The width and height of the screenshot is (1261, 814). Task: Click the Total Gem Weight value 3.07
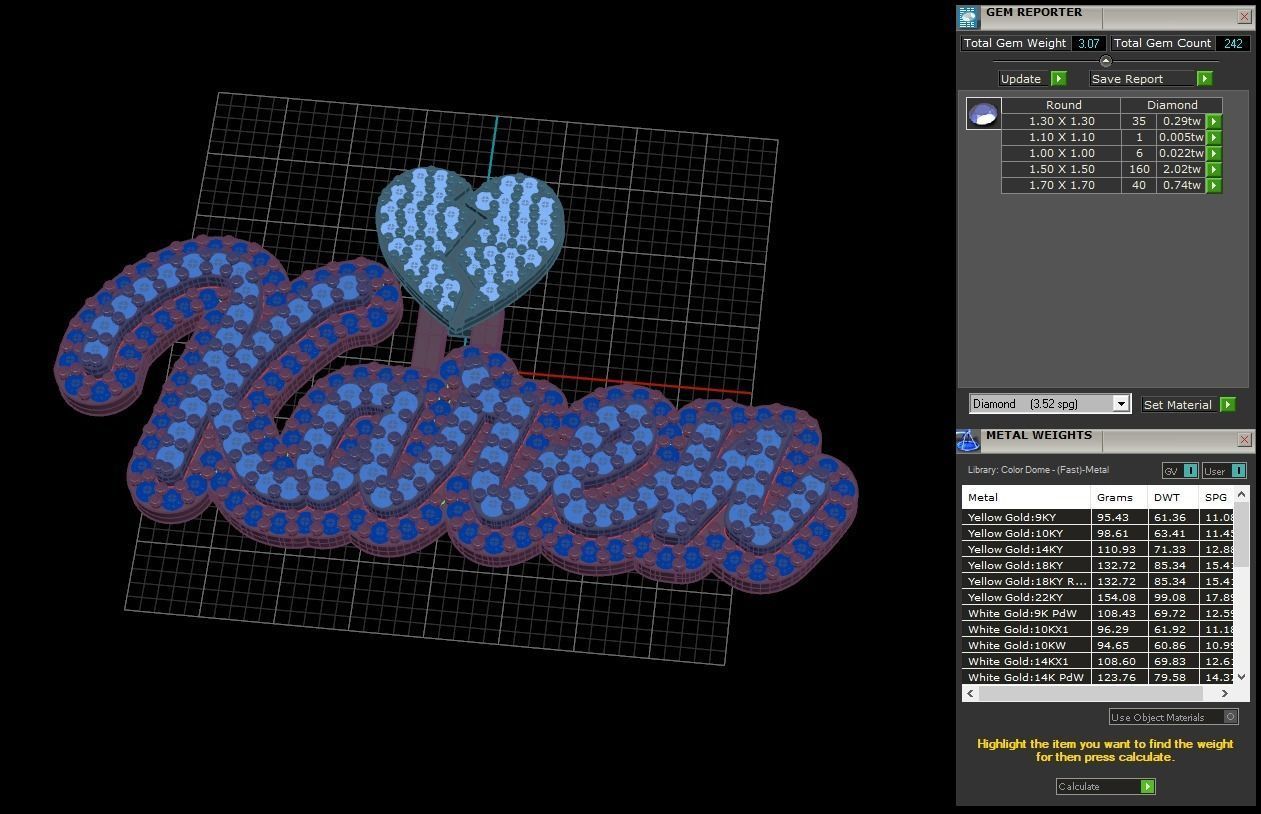[1088, 43]
